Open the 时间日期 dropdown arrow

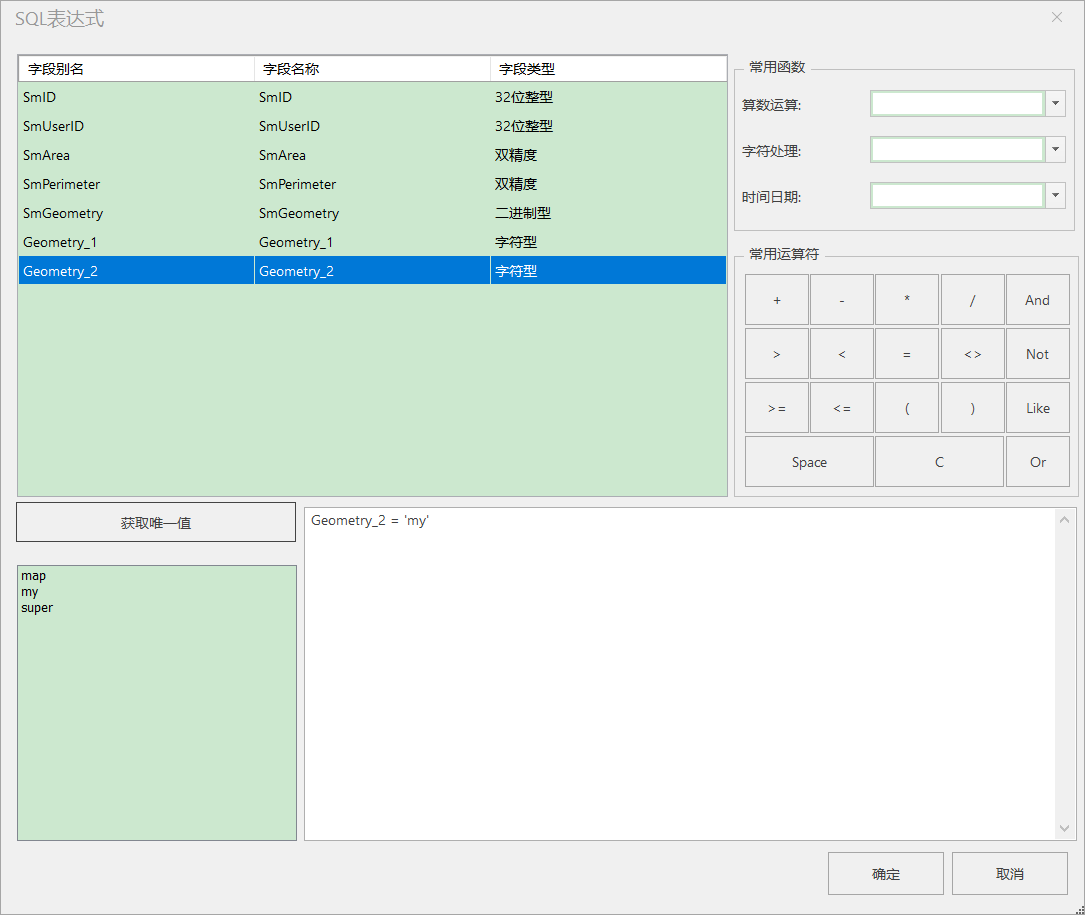point(1055,195)
